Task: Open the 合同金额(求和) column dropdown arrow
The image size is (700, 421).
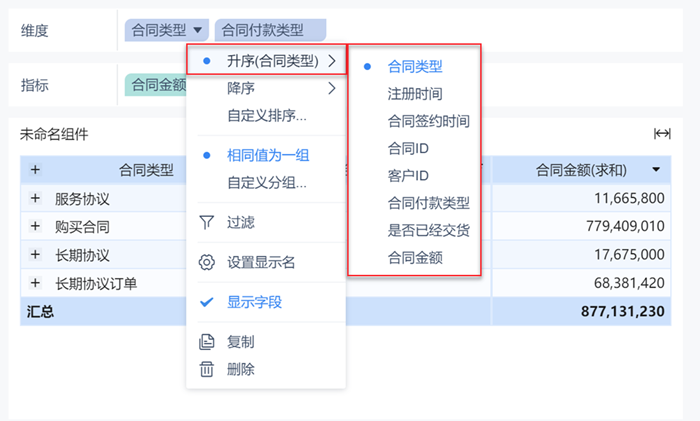Action: pos(656,170)
